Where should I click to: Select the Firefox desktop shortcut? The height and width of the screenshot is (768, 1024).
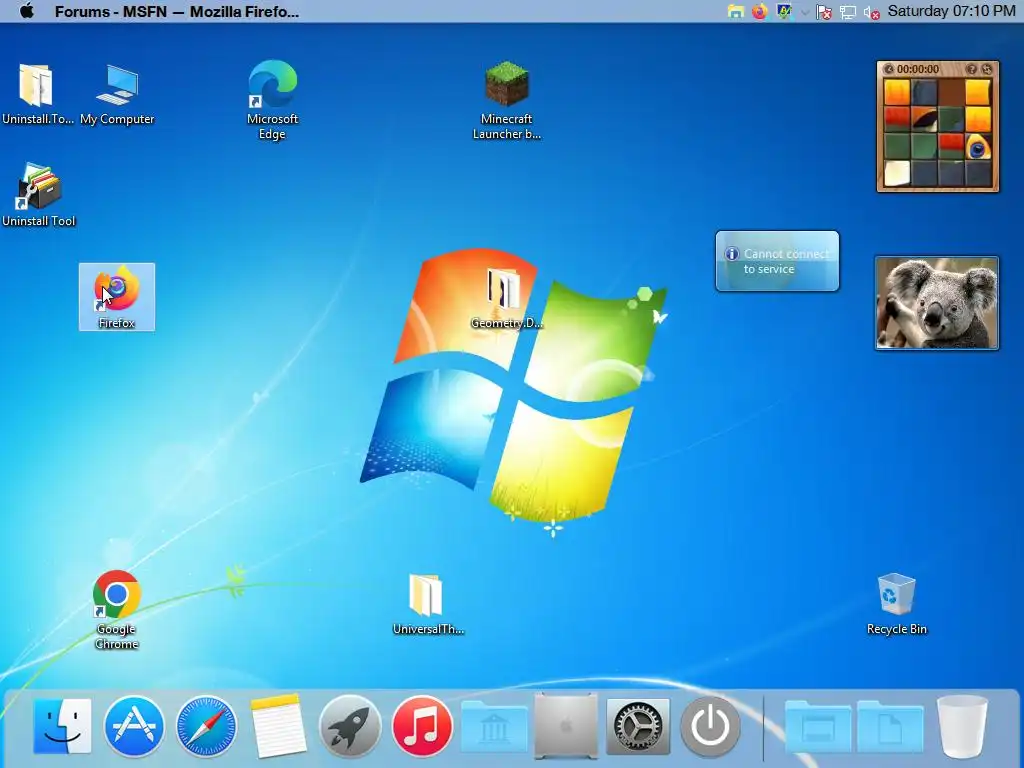[117, 297]
